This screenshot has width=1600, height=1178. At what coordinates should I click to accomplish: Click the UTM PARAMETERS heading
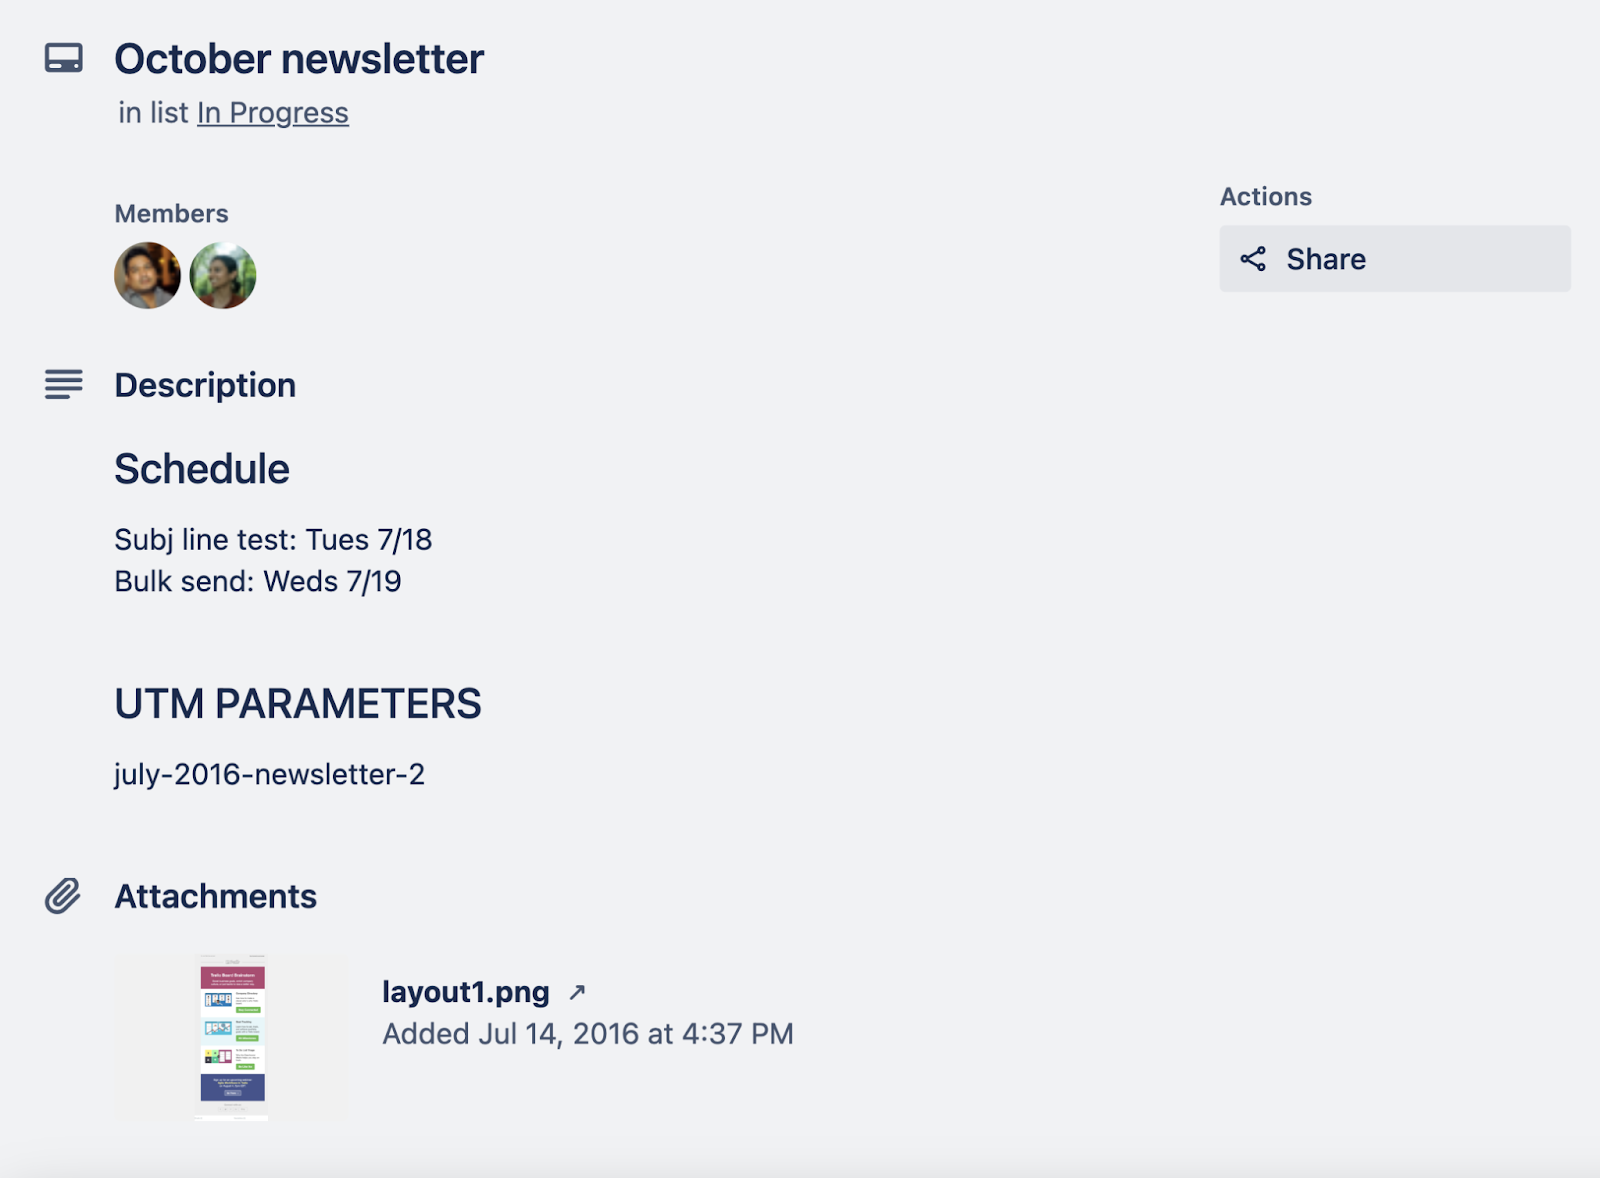pos(298,703)
